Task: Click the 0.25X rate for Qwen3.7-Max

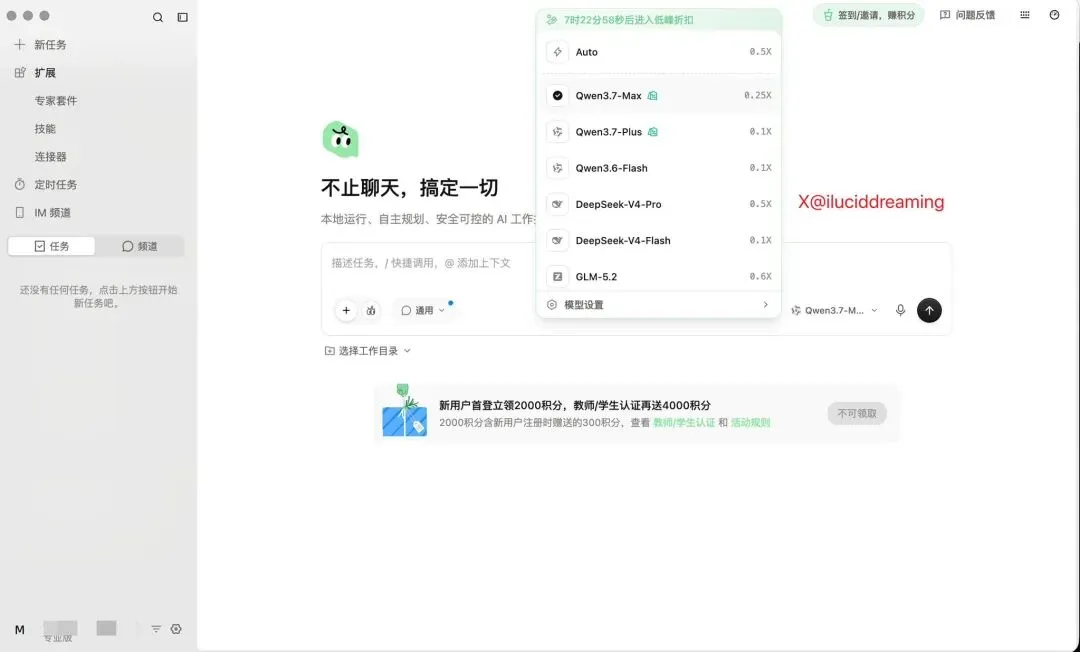Action: tap(758, 96)
